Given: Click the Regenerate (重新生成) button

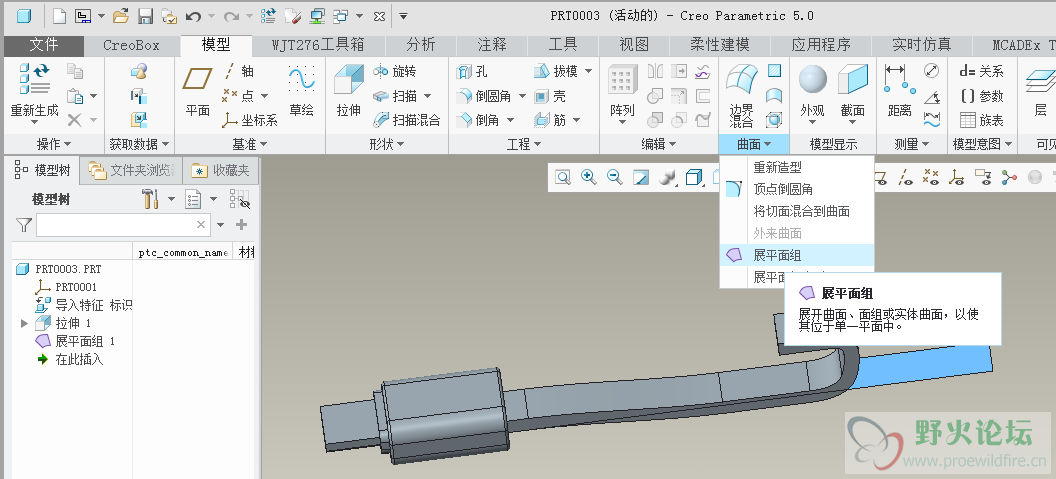Looking at the screenshot, I should (x=34, y=90).
